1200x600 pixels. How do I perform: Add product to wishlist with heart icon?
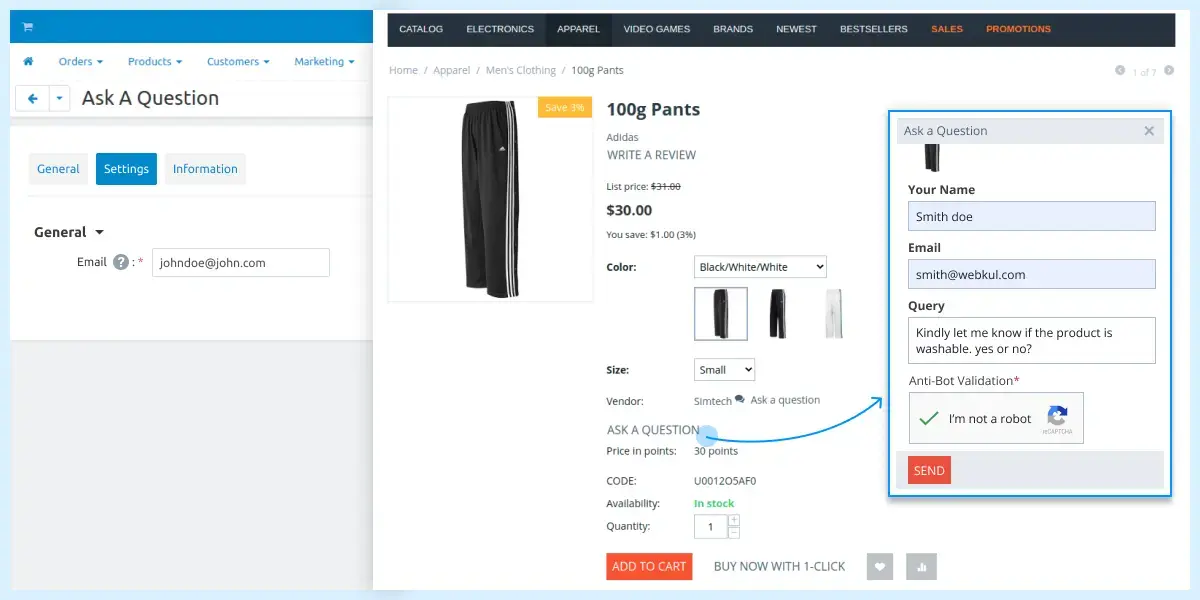tap(881, 567)
